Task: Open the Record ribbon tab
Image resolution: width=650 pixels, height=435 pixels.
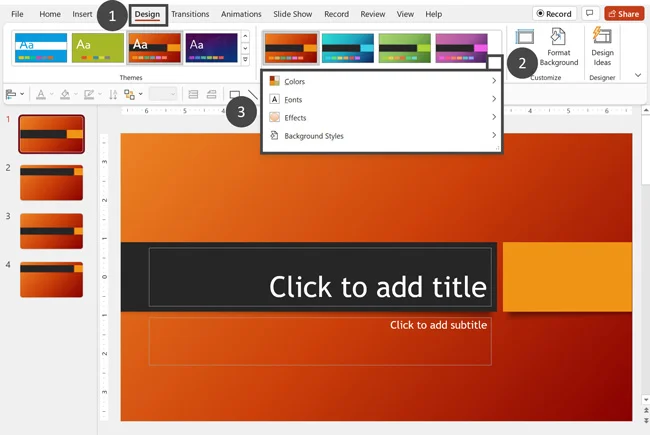Action: 336,14
